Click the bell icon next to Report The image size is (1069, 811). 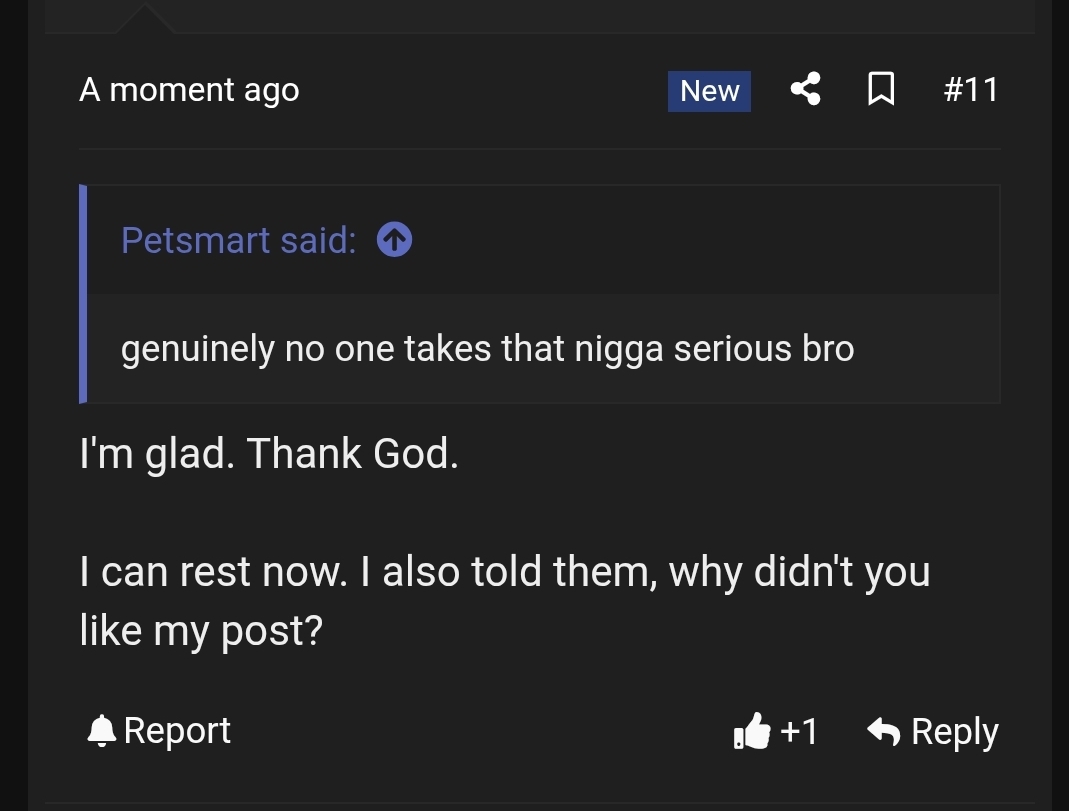point(100,730)
